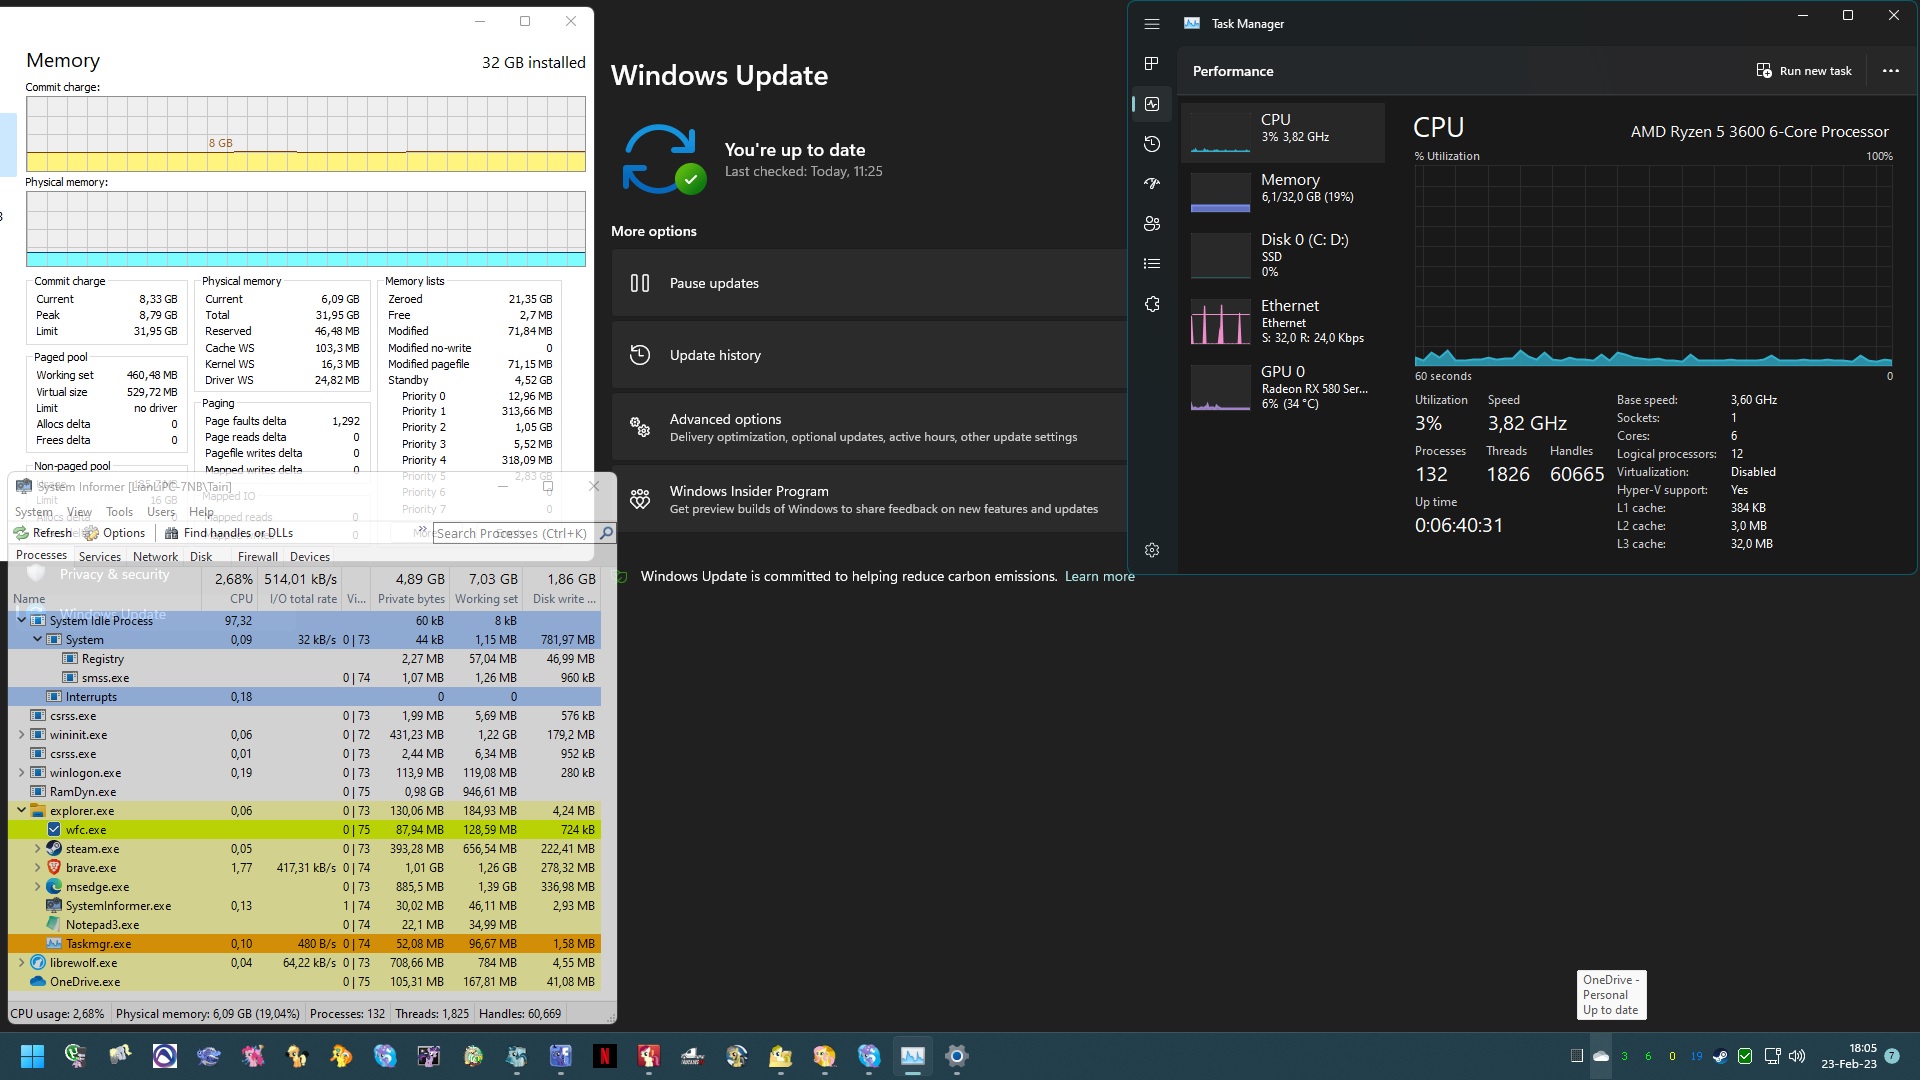
Task: Expand the explorer.exe process tree item
Action: [20, 810]
